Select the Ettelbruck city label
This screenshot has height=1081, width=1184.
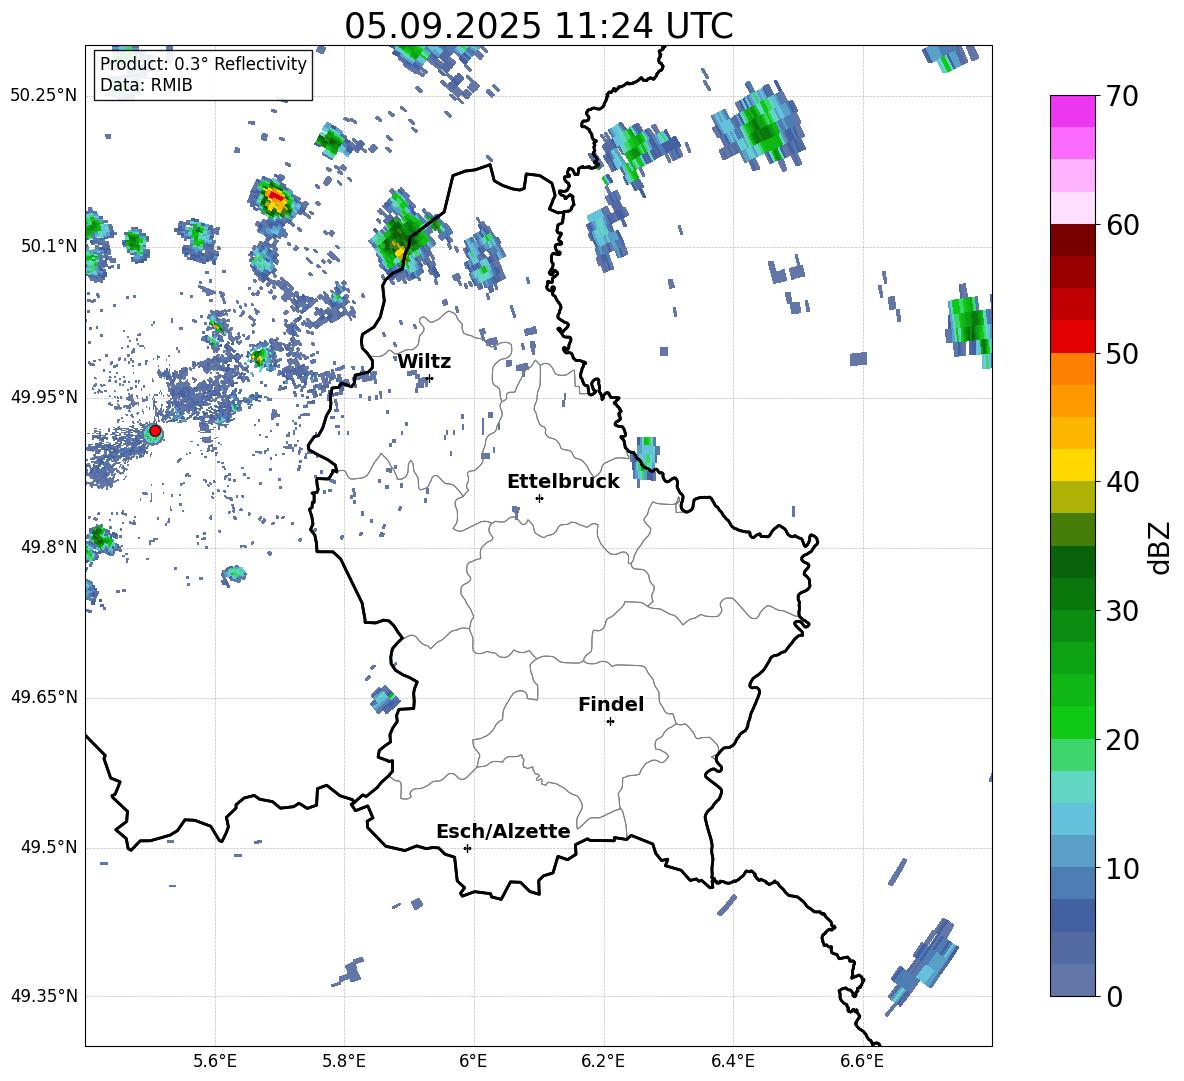point(563,482)
